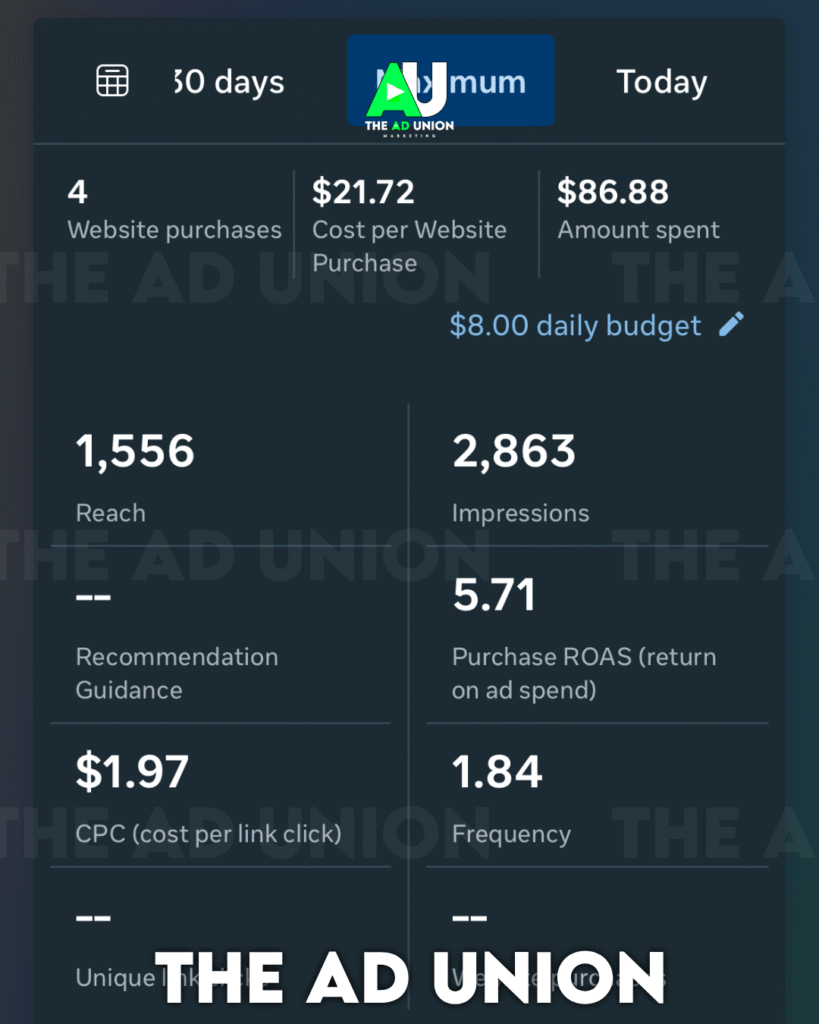This screenshot has width=819, height=1024.
Task: Click the calendar grid icon
Action: click(112, 81)
